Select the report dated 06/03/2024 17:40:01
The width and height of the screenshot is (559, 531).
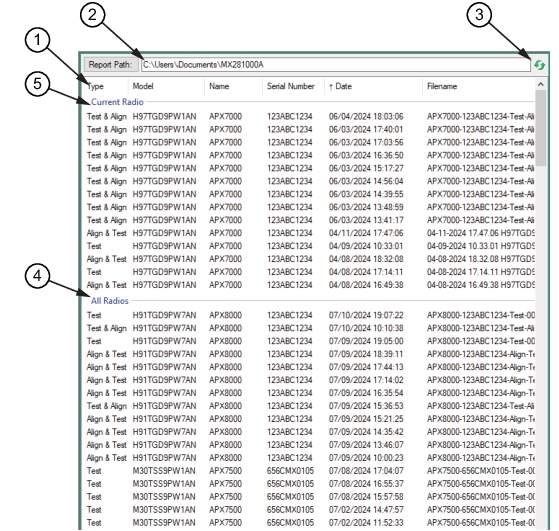310,129
